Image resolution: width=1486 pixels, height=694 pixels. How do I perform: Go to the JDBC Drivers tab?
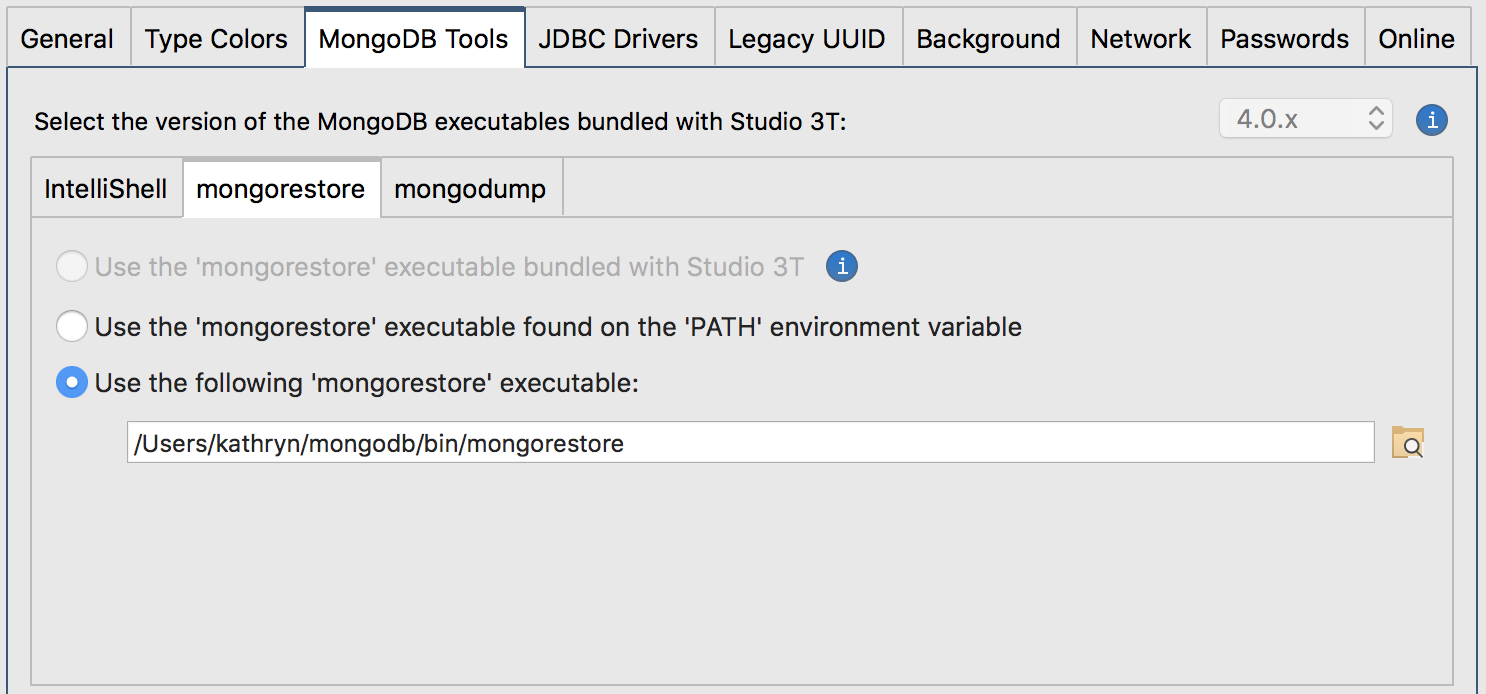[618, 39]
